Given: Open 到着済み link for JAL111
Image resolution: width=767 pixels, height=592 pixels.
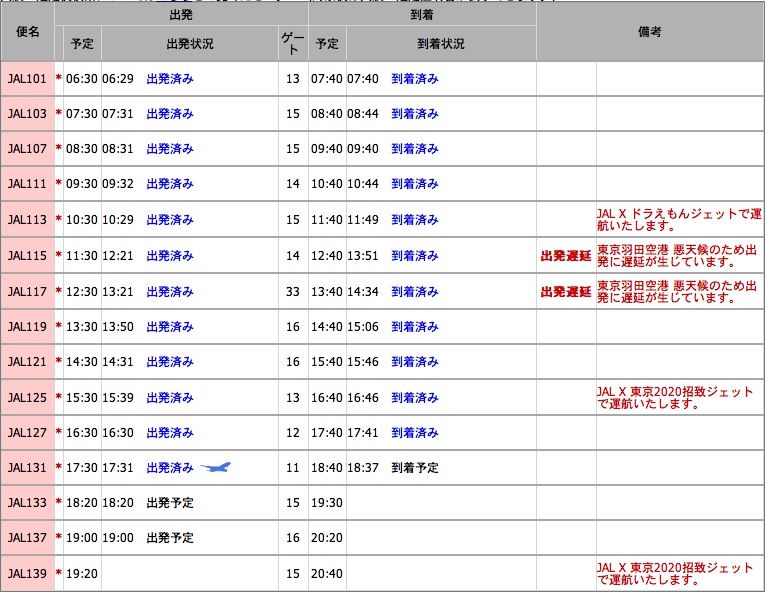Looking at the screenshot, I should (415, 184).
